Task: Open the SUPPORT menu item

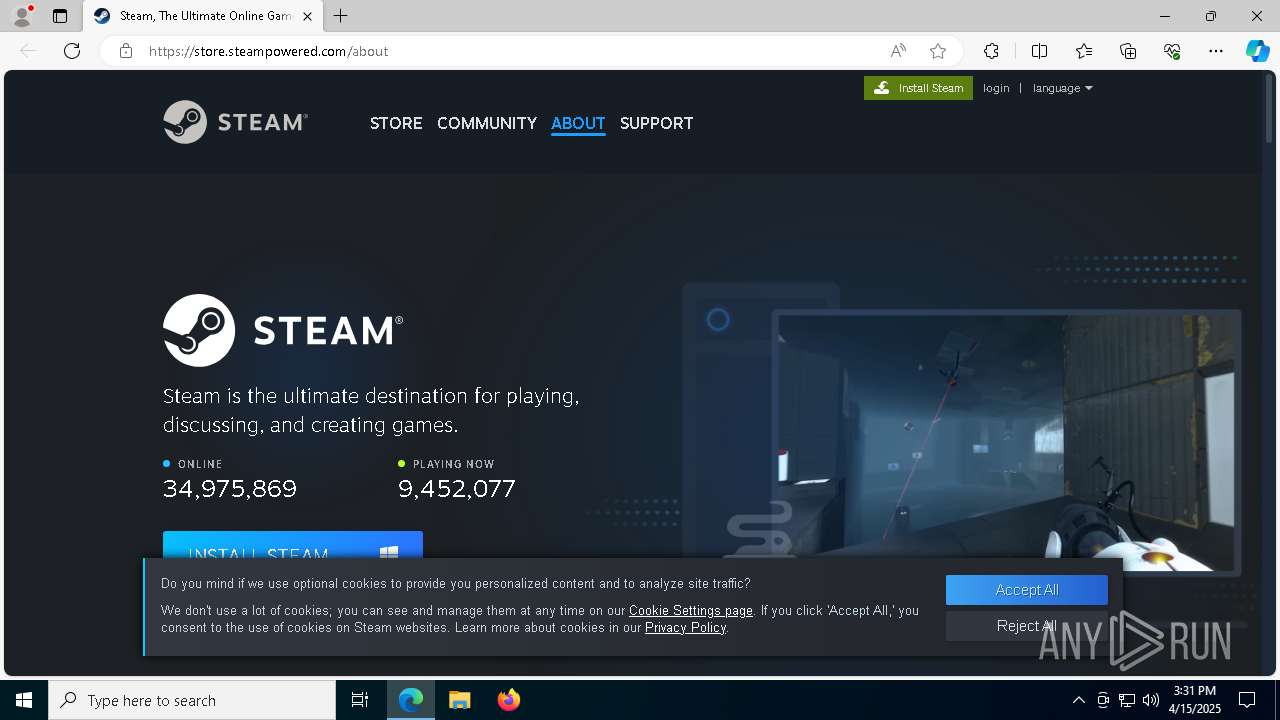Action: tap(656, 123)
